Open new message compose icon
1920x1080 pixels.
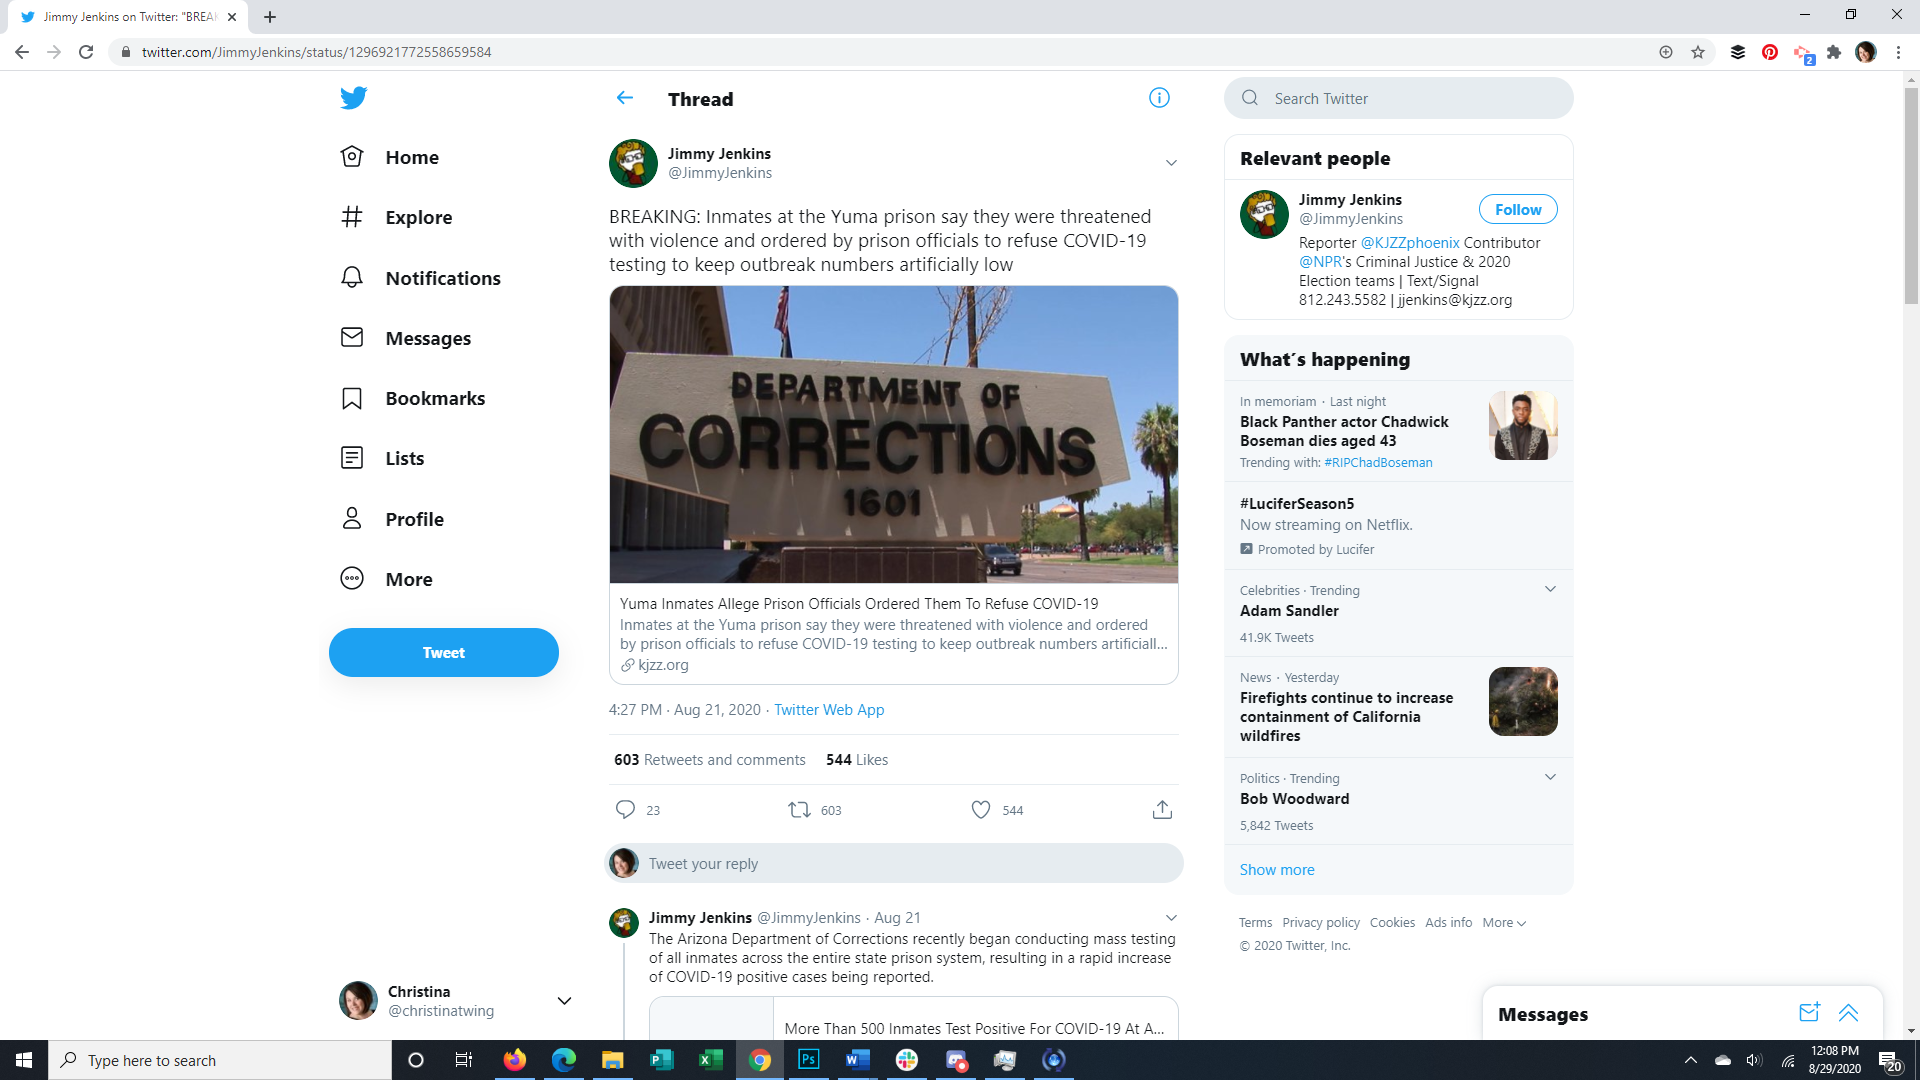(1808, 1013)
